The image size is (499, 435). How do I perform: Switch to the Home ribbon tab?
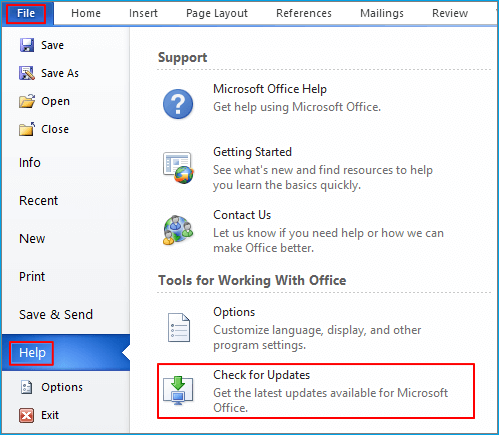point(86,13)
